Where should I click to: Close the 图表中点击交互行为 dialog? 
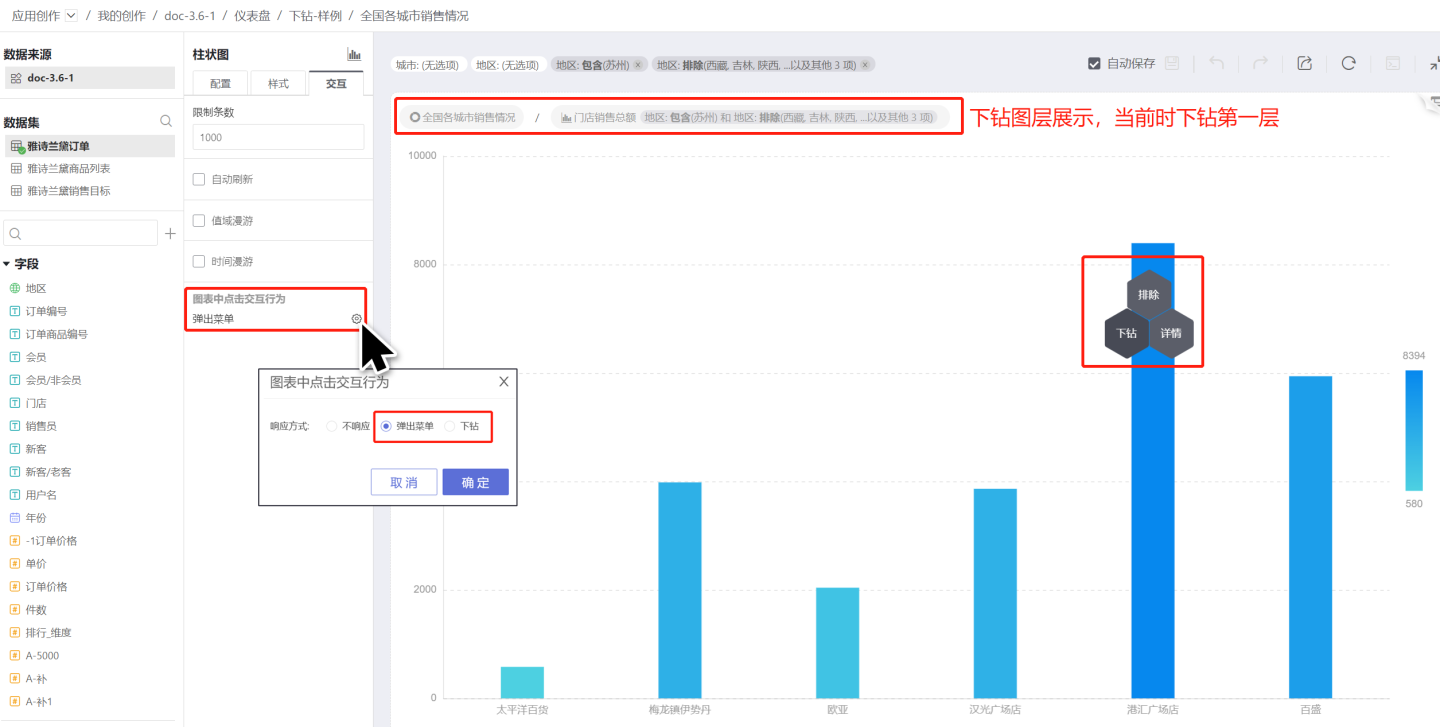pyautogui.click(x=504, y=381)
